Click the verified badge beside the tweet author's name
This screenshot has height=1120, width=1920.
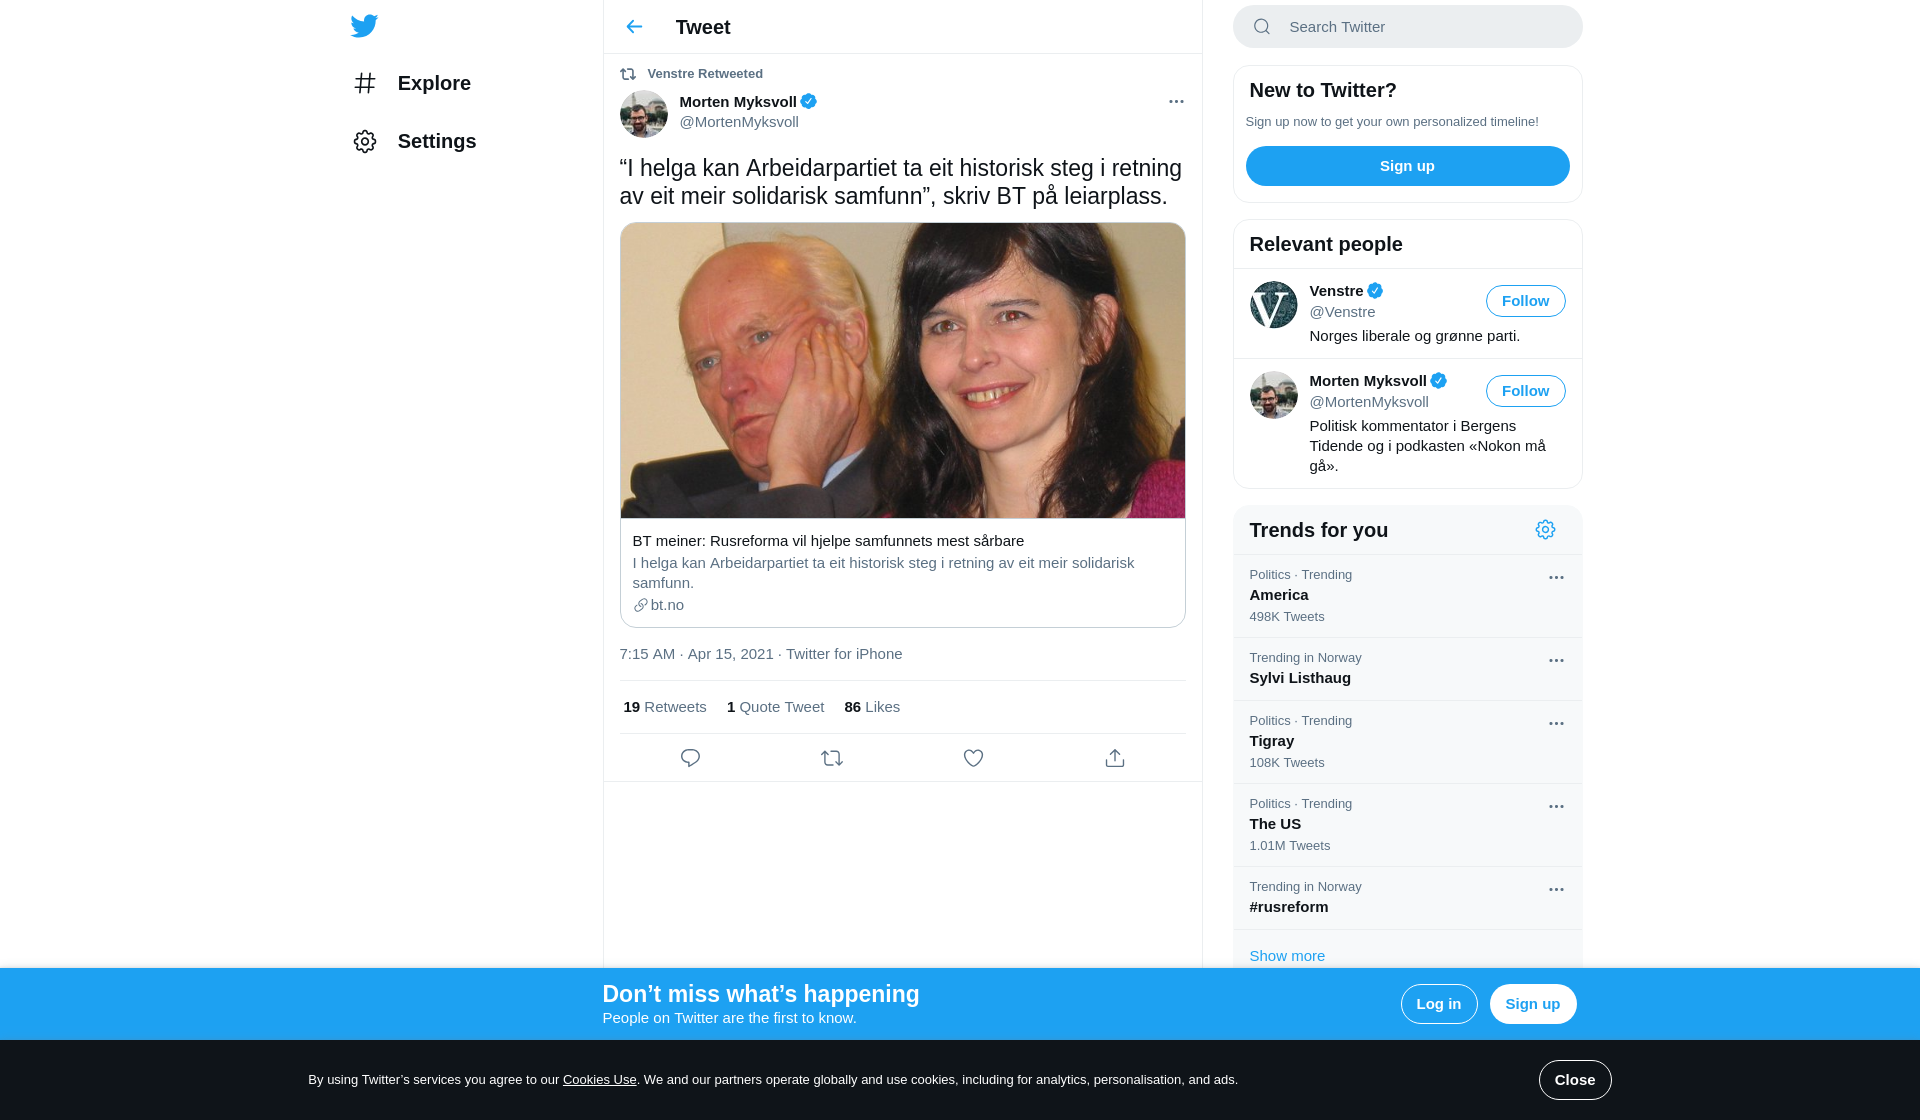pyautogui.click(x=809, y=101)
